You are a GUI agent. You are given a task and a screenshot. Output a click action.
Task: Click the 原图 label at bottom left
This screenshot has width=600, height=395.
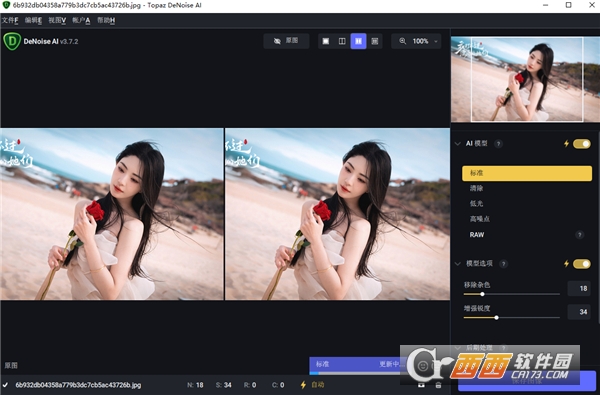11,366
